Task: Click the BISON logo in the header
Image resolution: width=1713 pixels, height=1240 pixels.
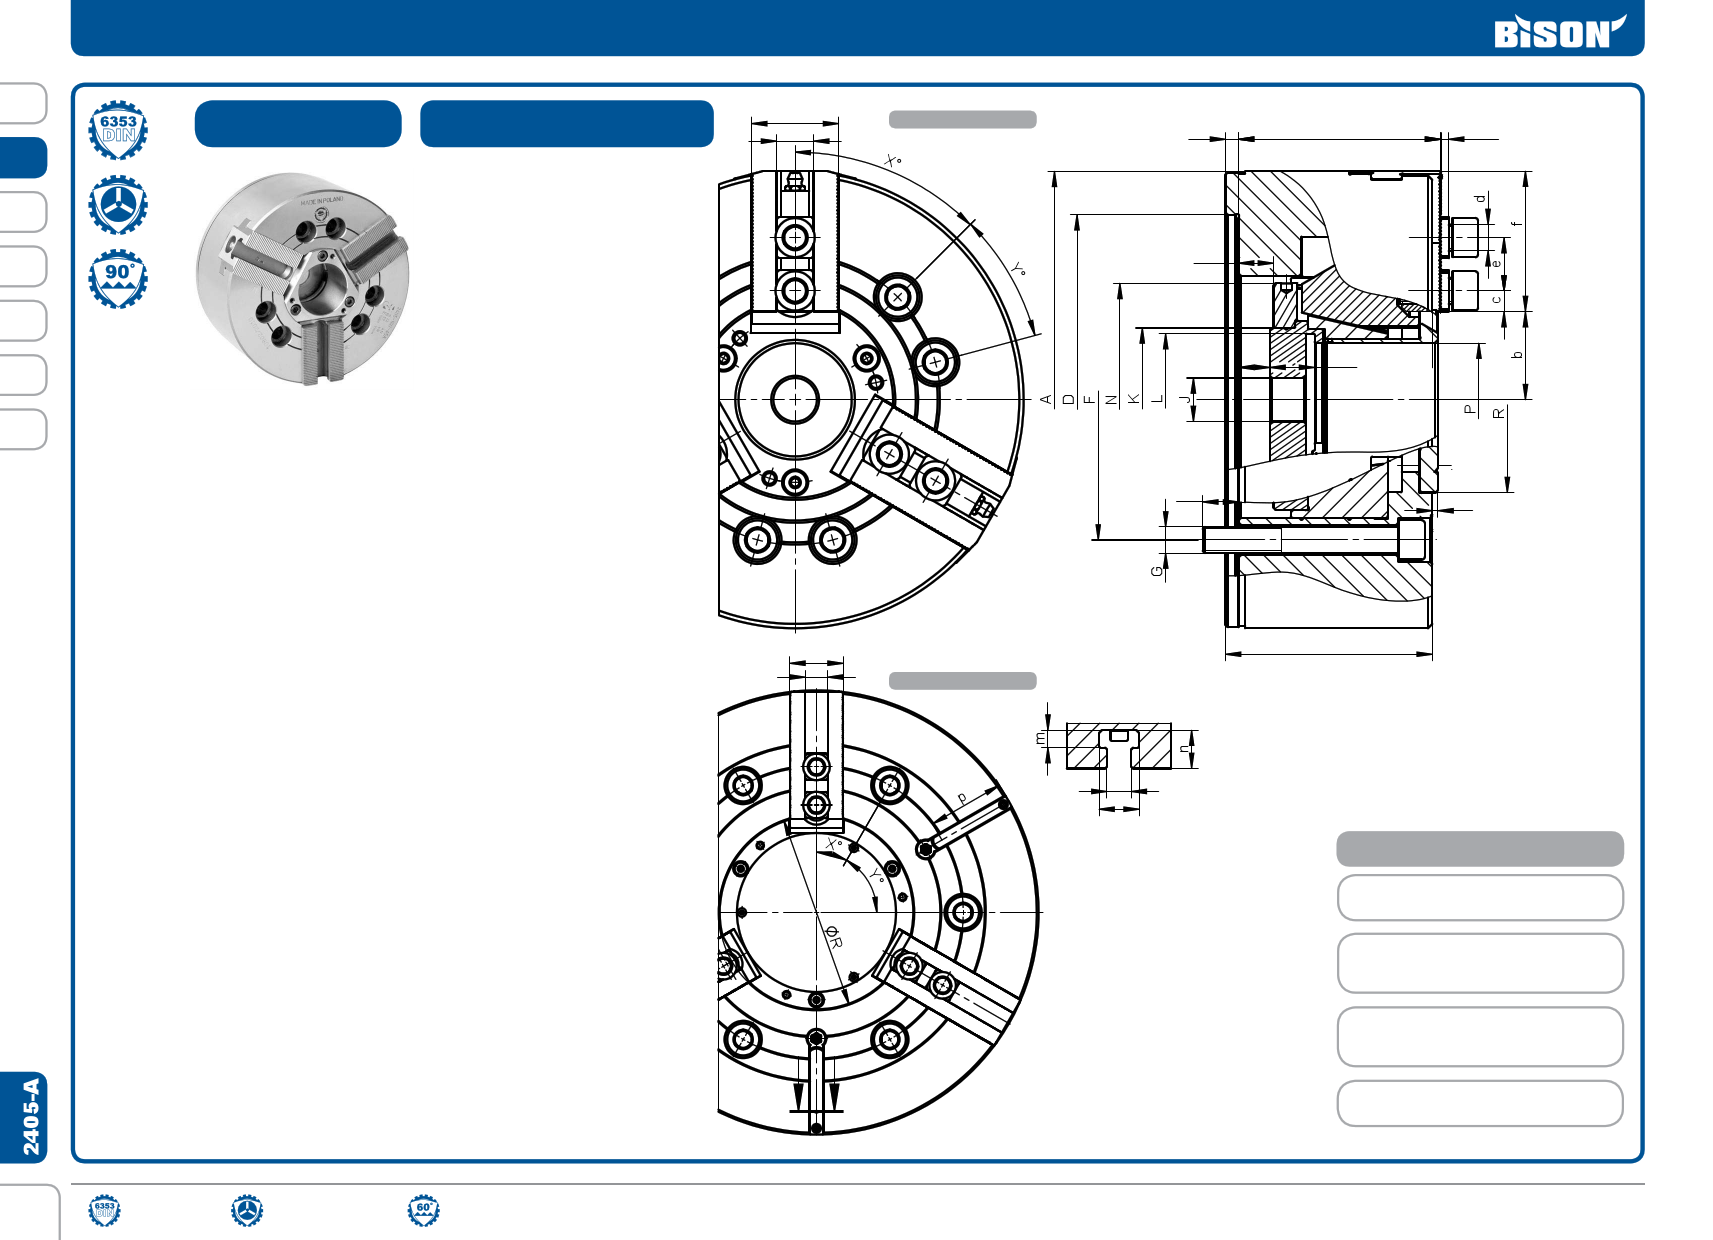Action: (x=1558, y=32)
